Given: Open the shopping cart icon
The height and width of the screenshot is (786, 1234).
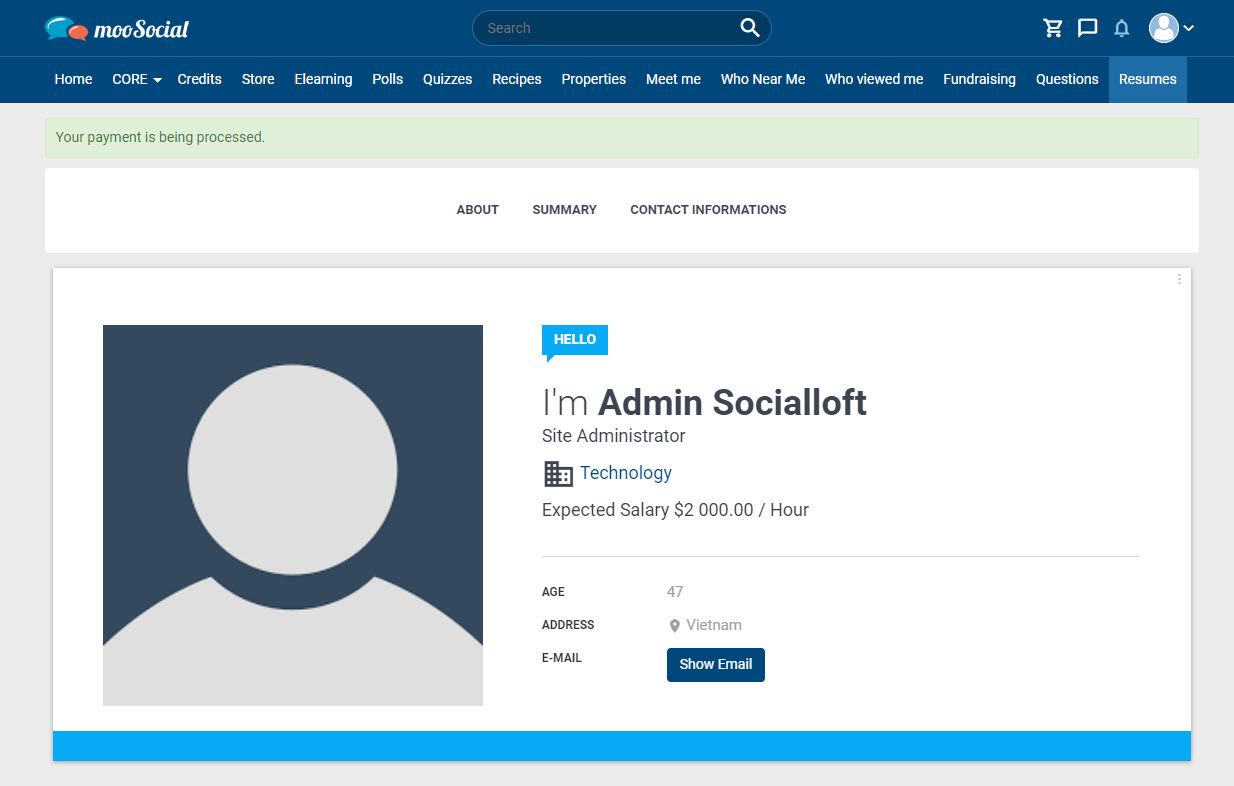Looking at the screenshot, I should click(x=1053, y=28).
